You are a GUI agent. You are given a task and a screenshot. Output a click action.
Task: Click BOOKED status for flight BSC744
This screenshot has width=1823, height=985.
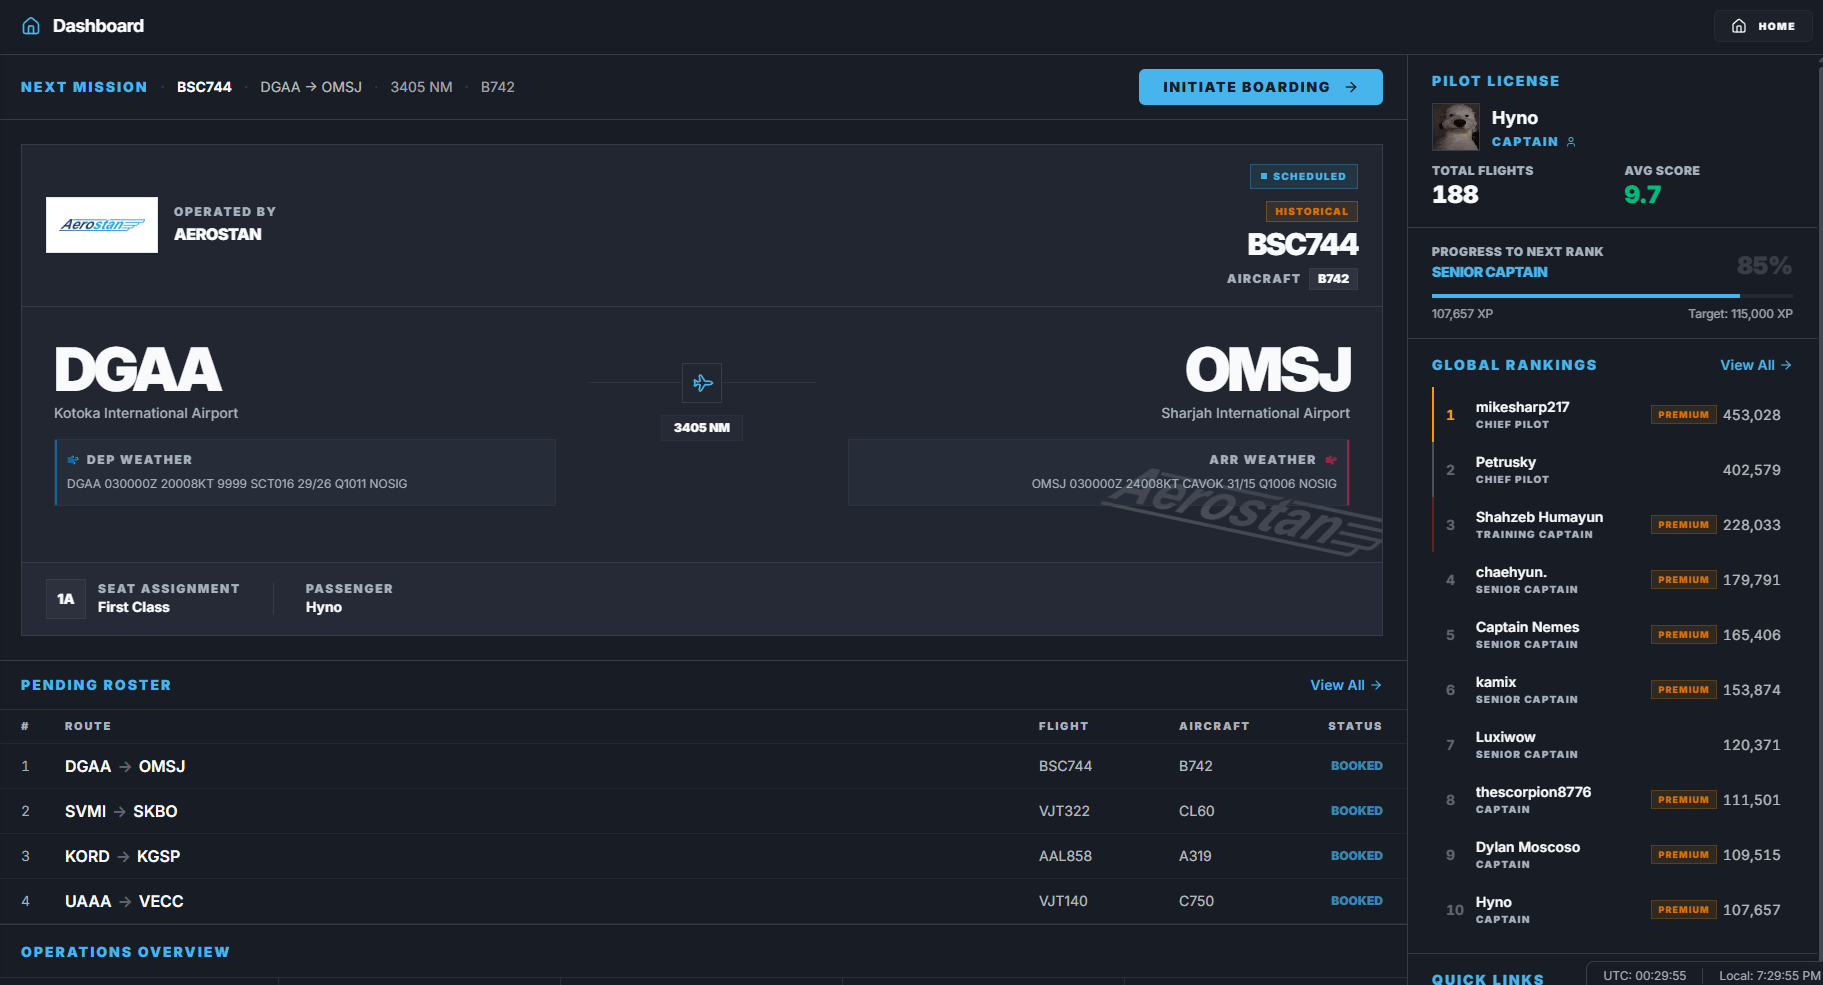1356,766
